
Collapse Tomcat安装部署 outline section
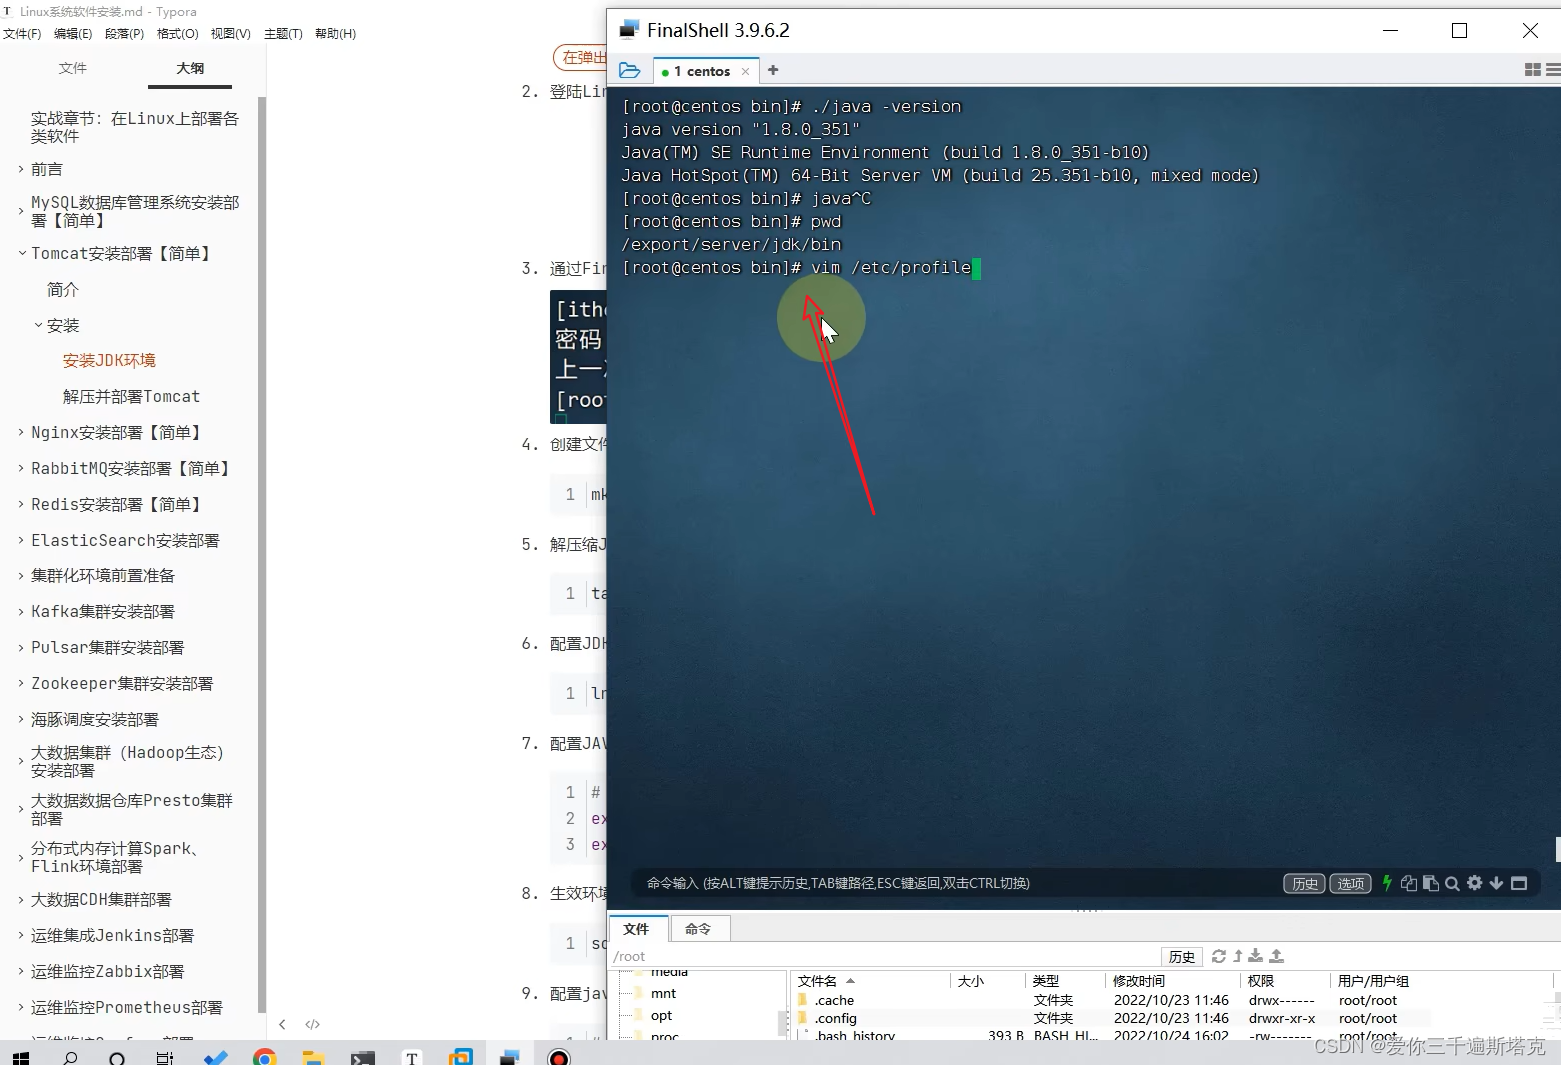coord(21,253)
